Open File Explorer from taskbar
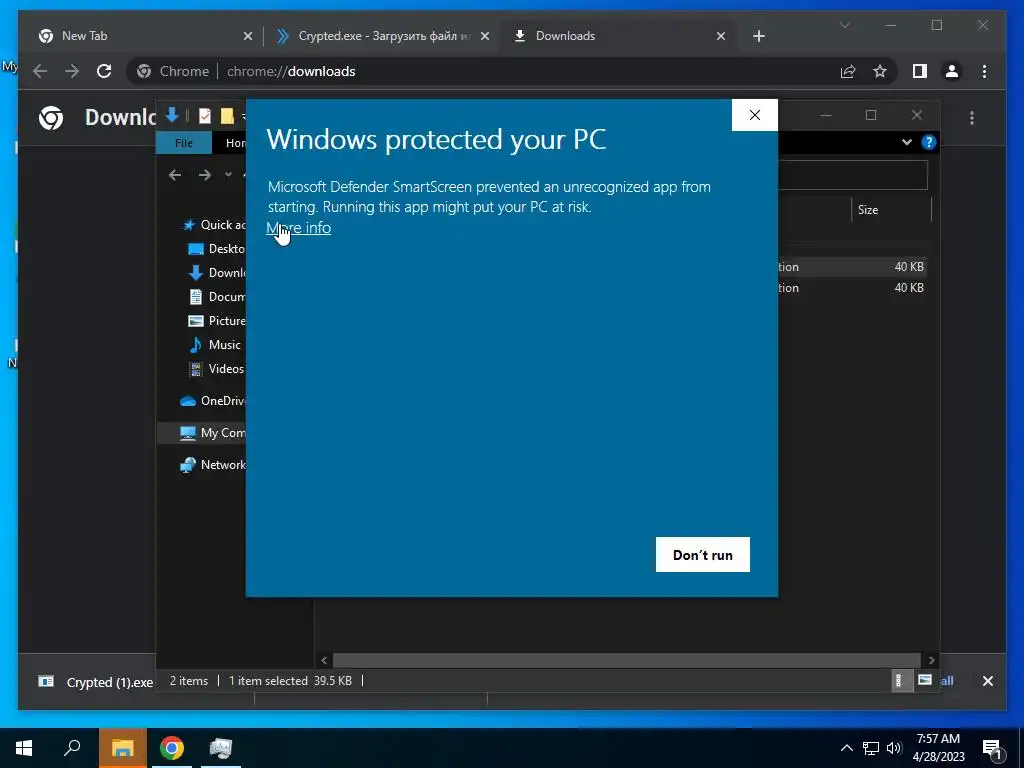 click(122, 748)
